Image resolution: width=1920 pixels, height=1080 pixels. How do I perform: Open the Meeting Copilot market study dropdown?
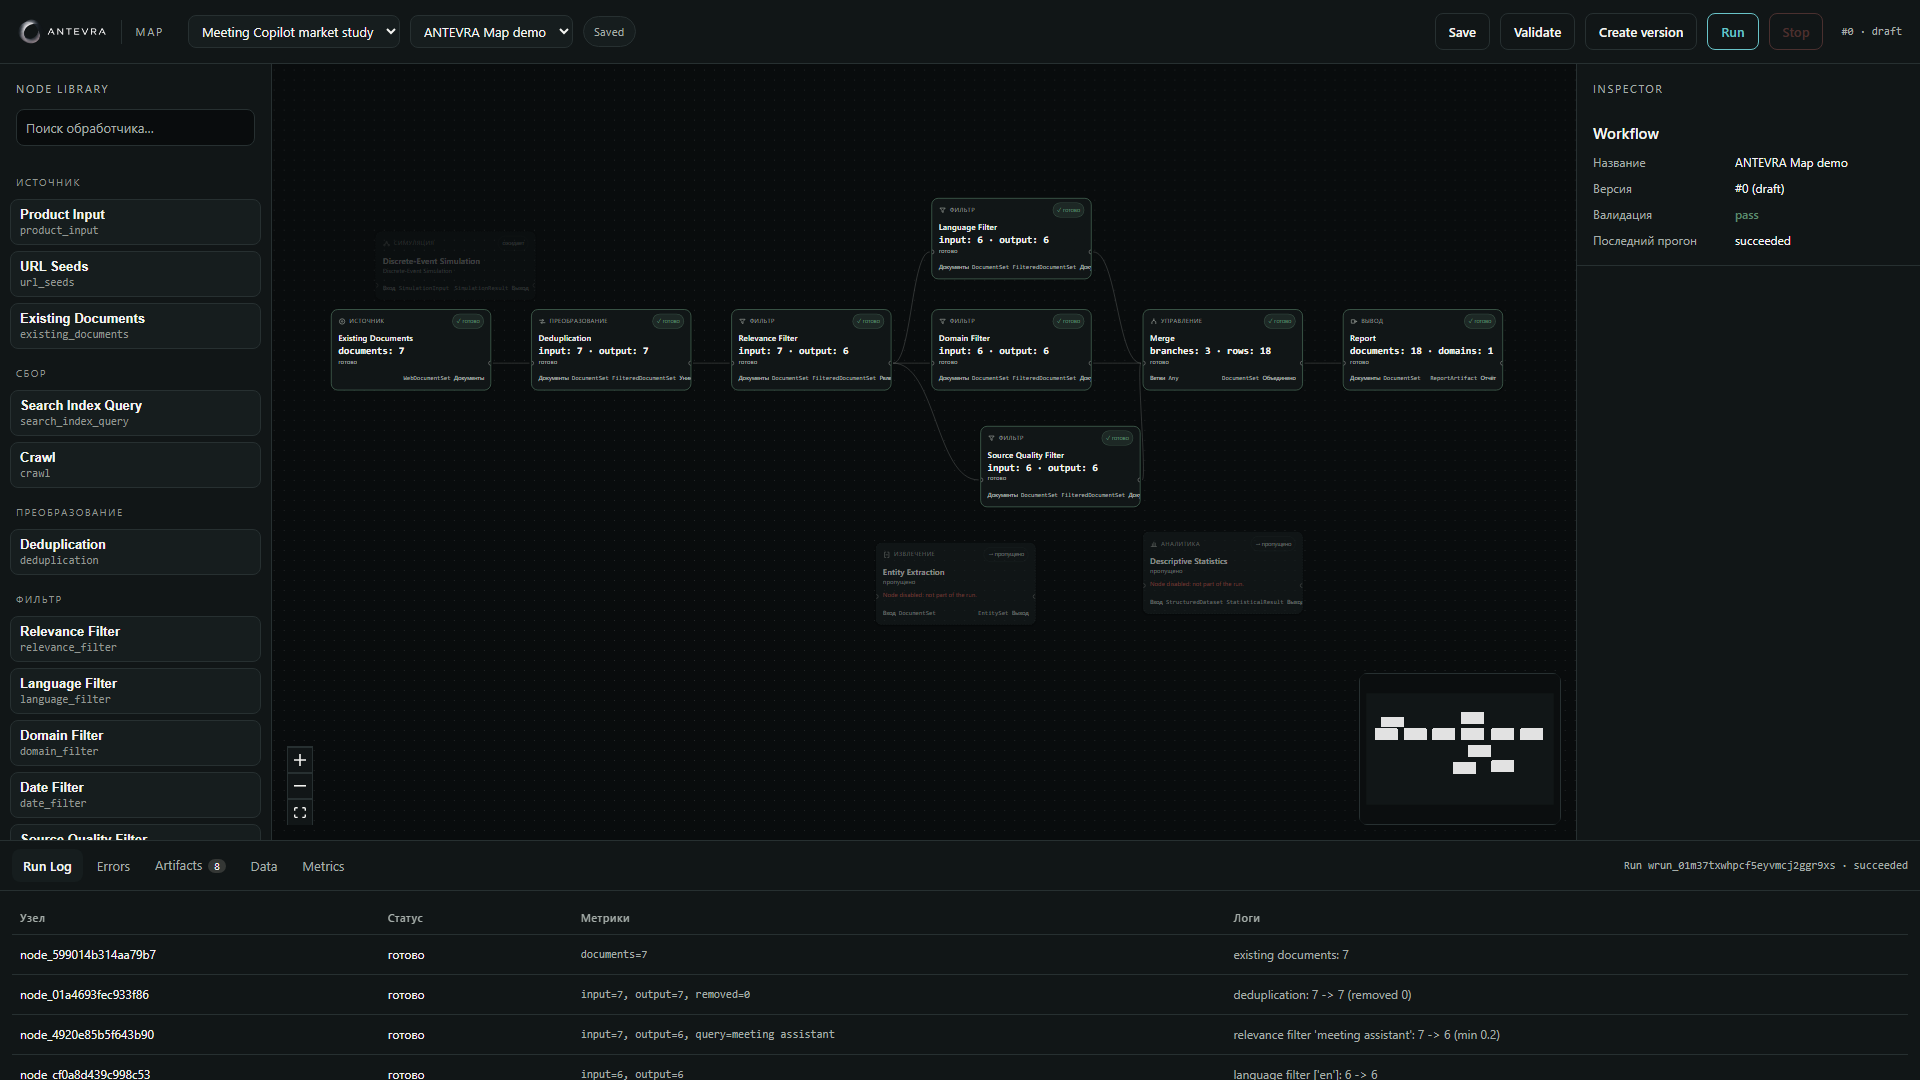[x=294, y=32]
